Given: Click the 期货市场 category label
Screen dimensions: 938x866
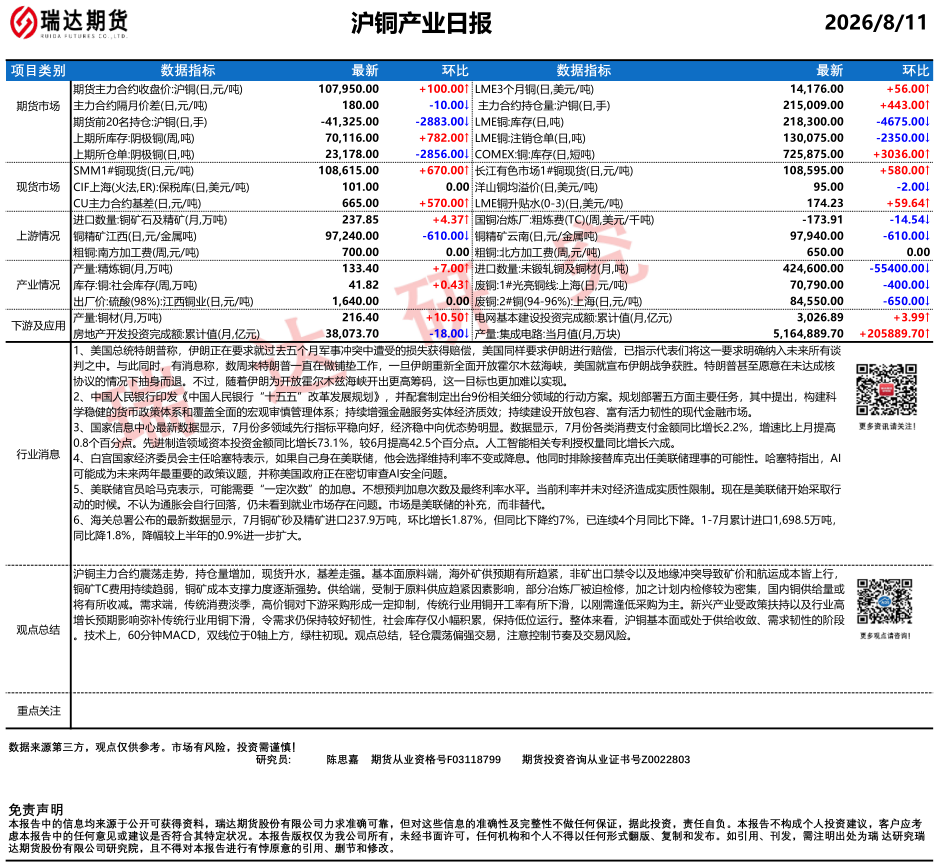Looking at the screenshot, I should 38,106.
